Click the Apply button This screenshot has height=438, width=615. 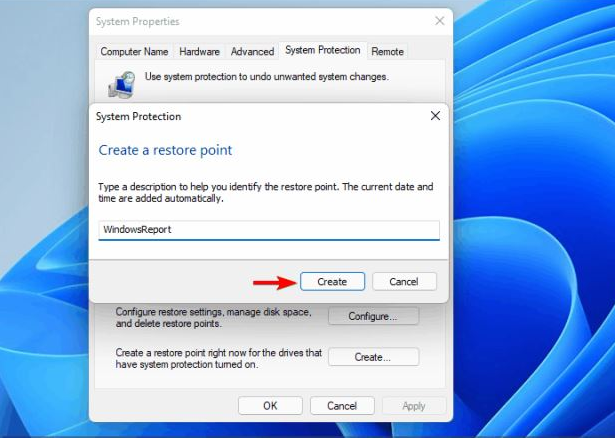coord(413,406)
